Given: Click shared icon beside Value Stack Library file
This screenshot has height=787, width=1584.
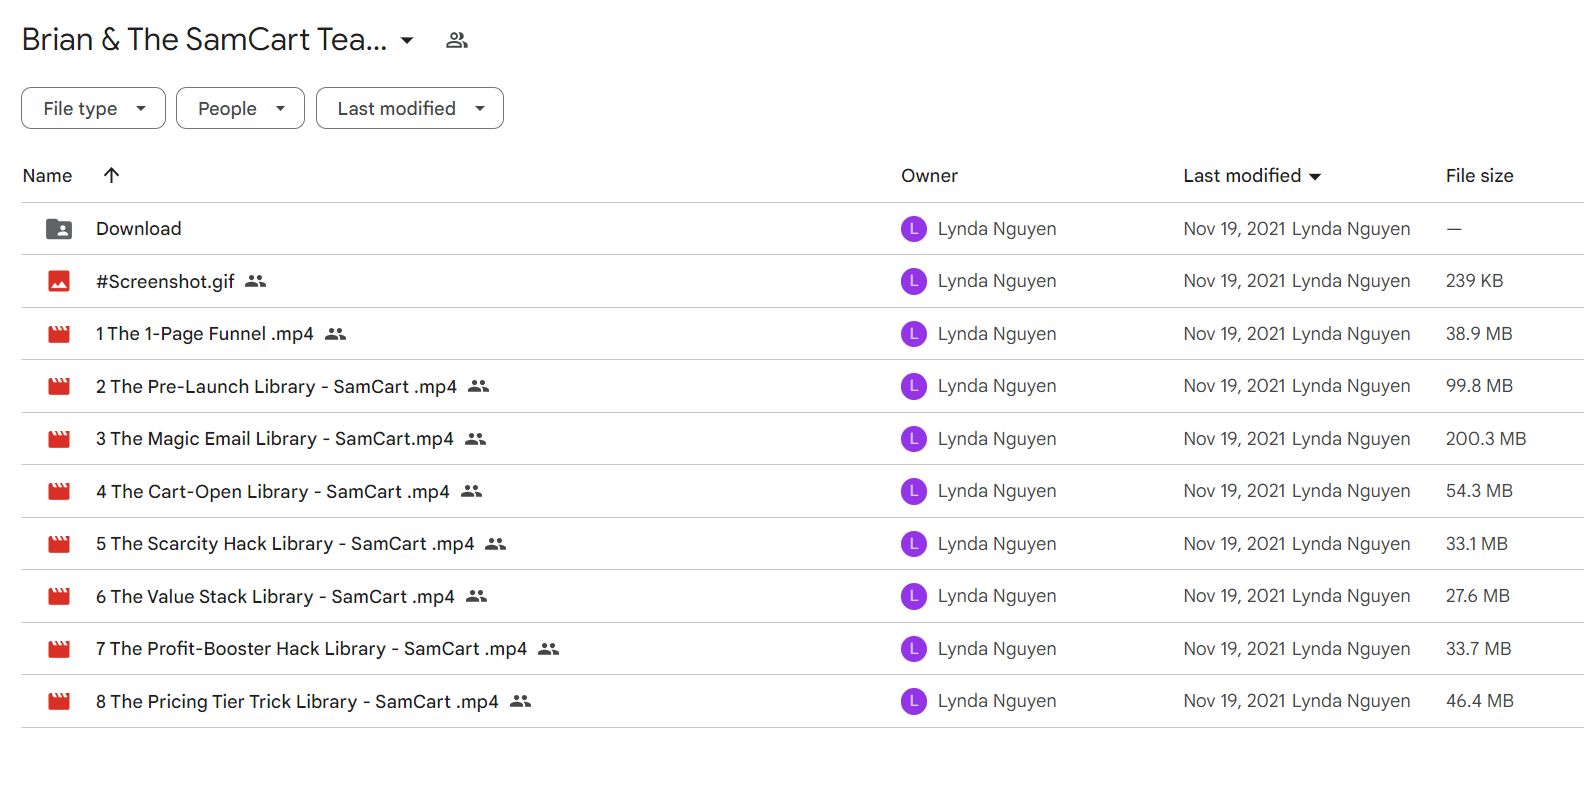Looking at the screenshot, I should (477, 596).
